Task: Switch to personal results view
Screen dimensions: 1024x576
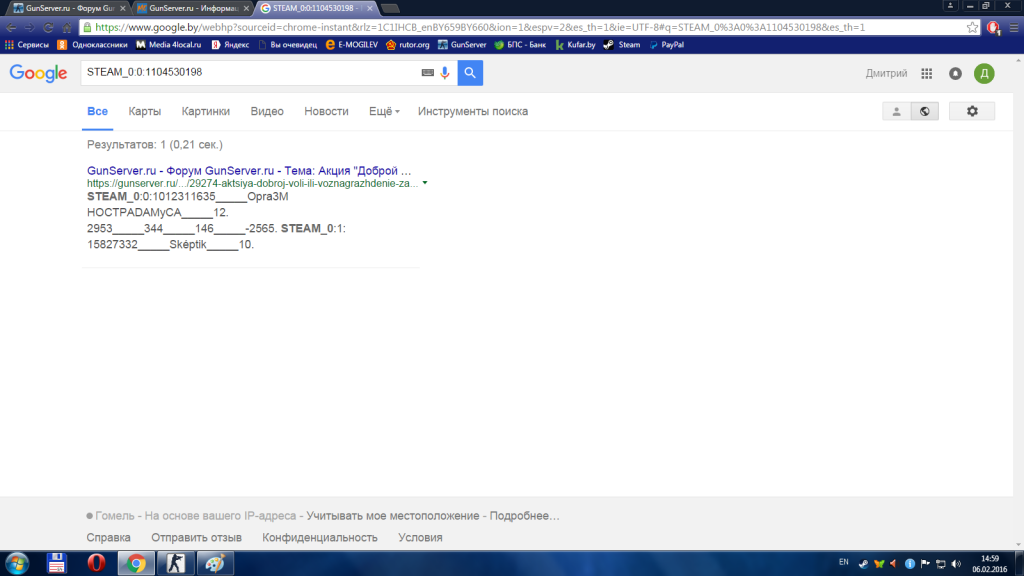Action: (896, 111)
